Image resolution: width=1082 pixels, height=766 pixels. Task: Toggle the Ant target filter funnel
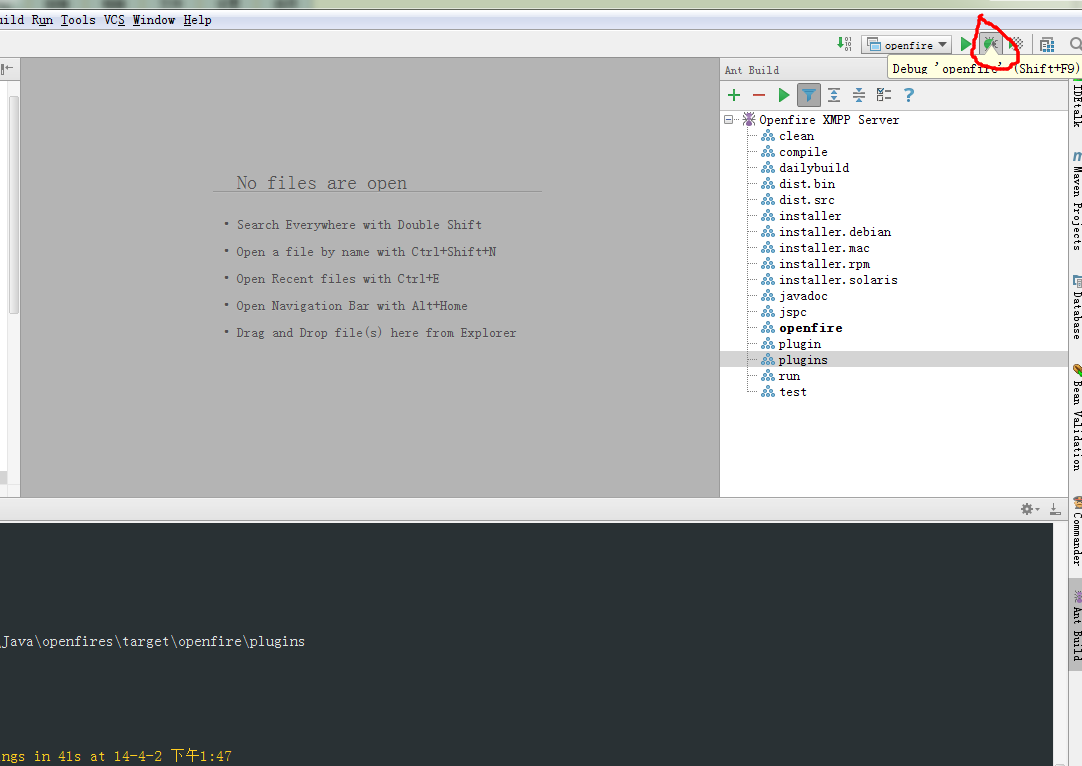(809, 95)
